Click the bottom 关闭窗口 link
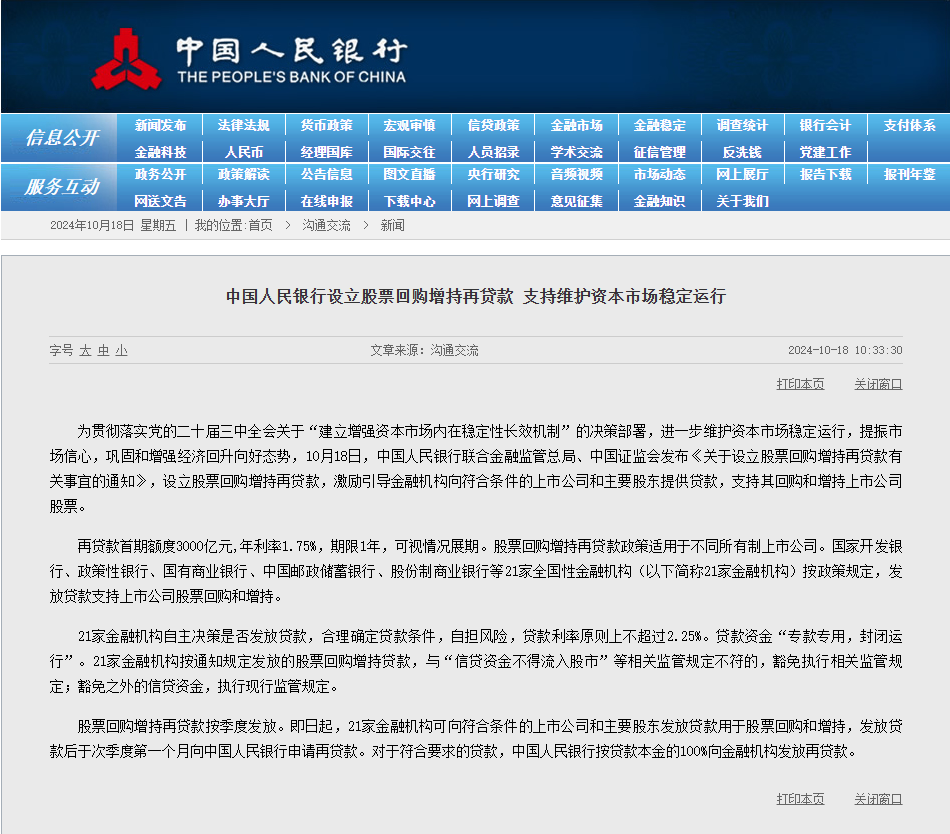This screenshot has width=950, height=834. (877, 799)
